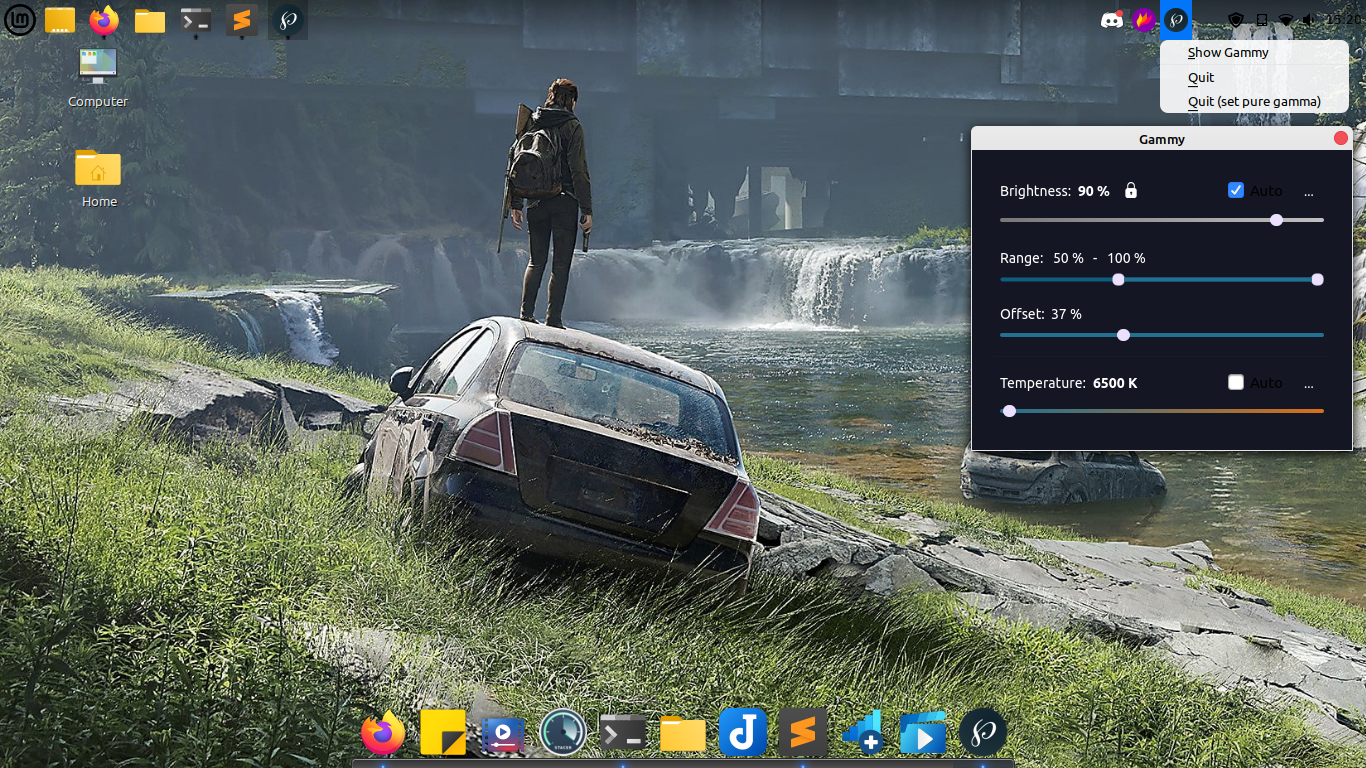Open the Files folder in the dock

(x=683, y=735)
